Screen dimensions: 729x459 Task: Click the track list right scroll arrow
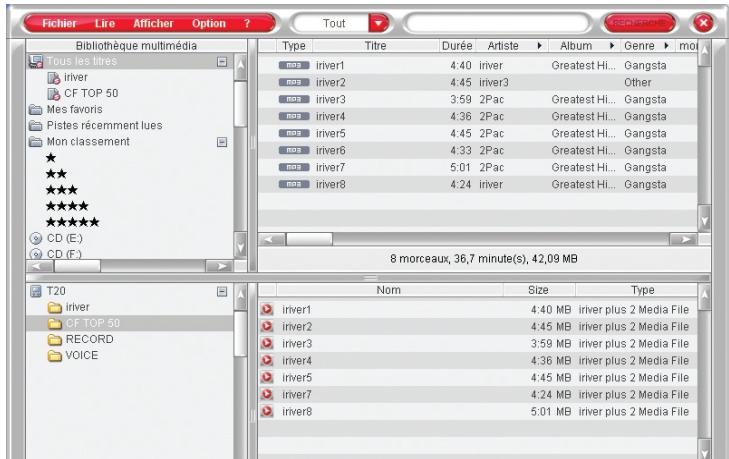(x=683, y=239)
